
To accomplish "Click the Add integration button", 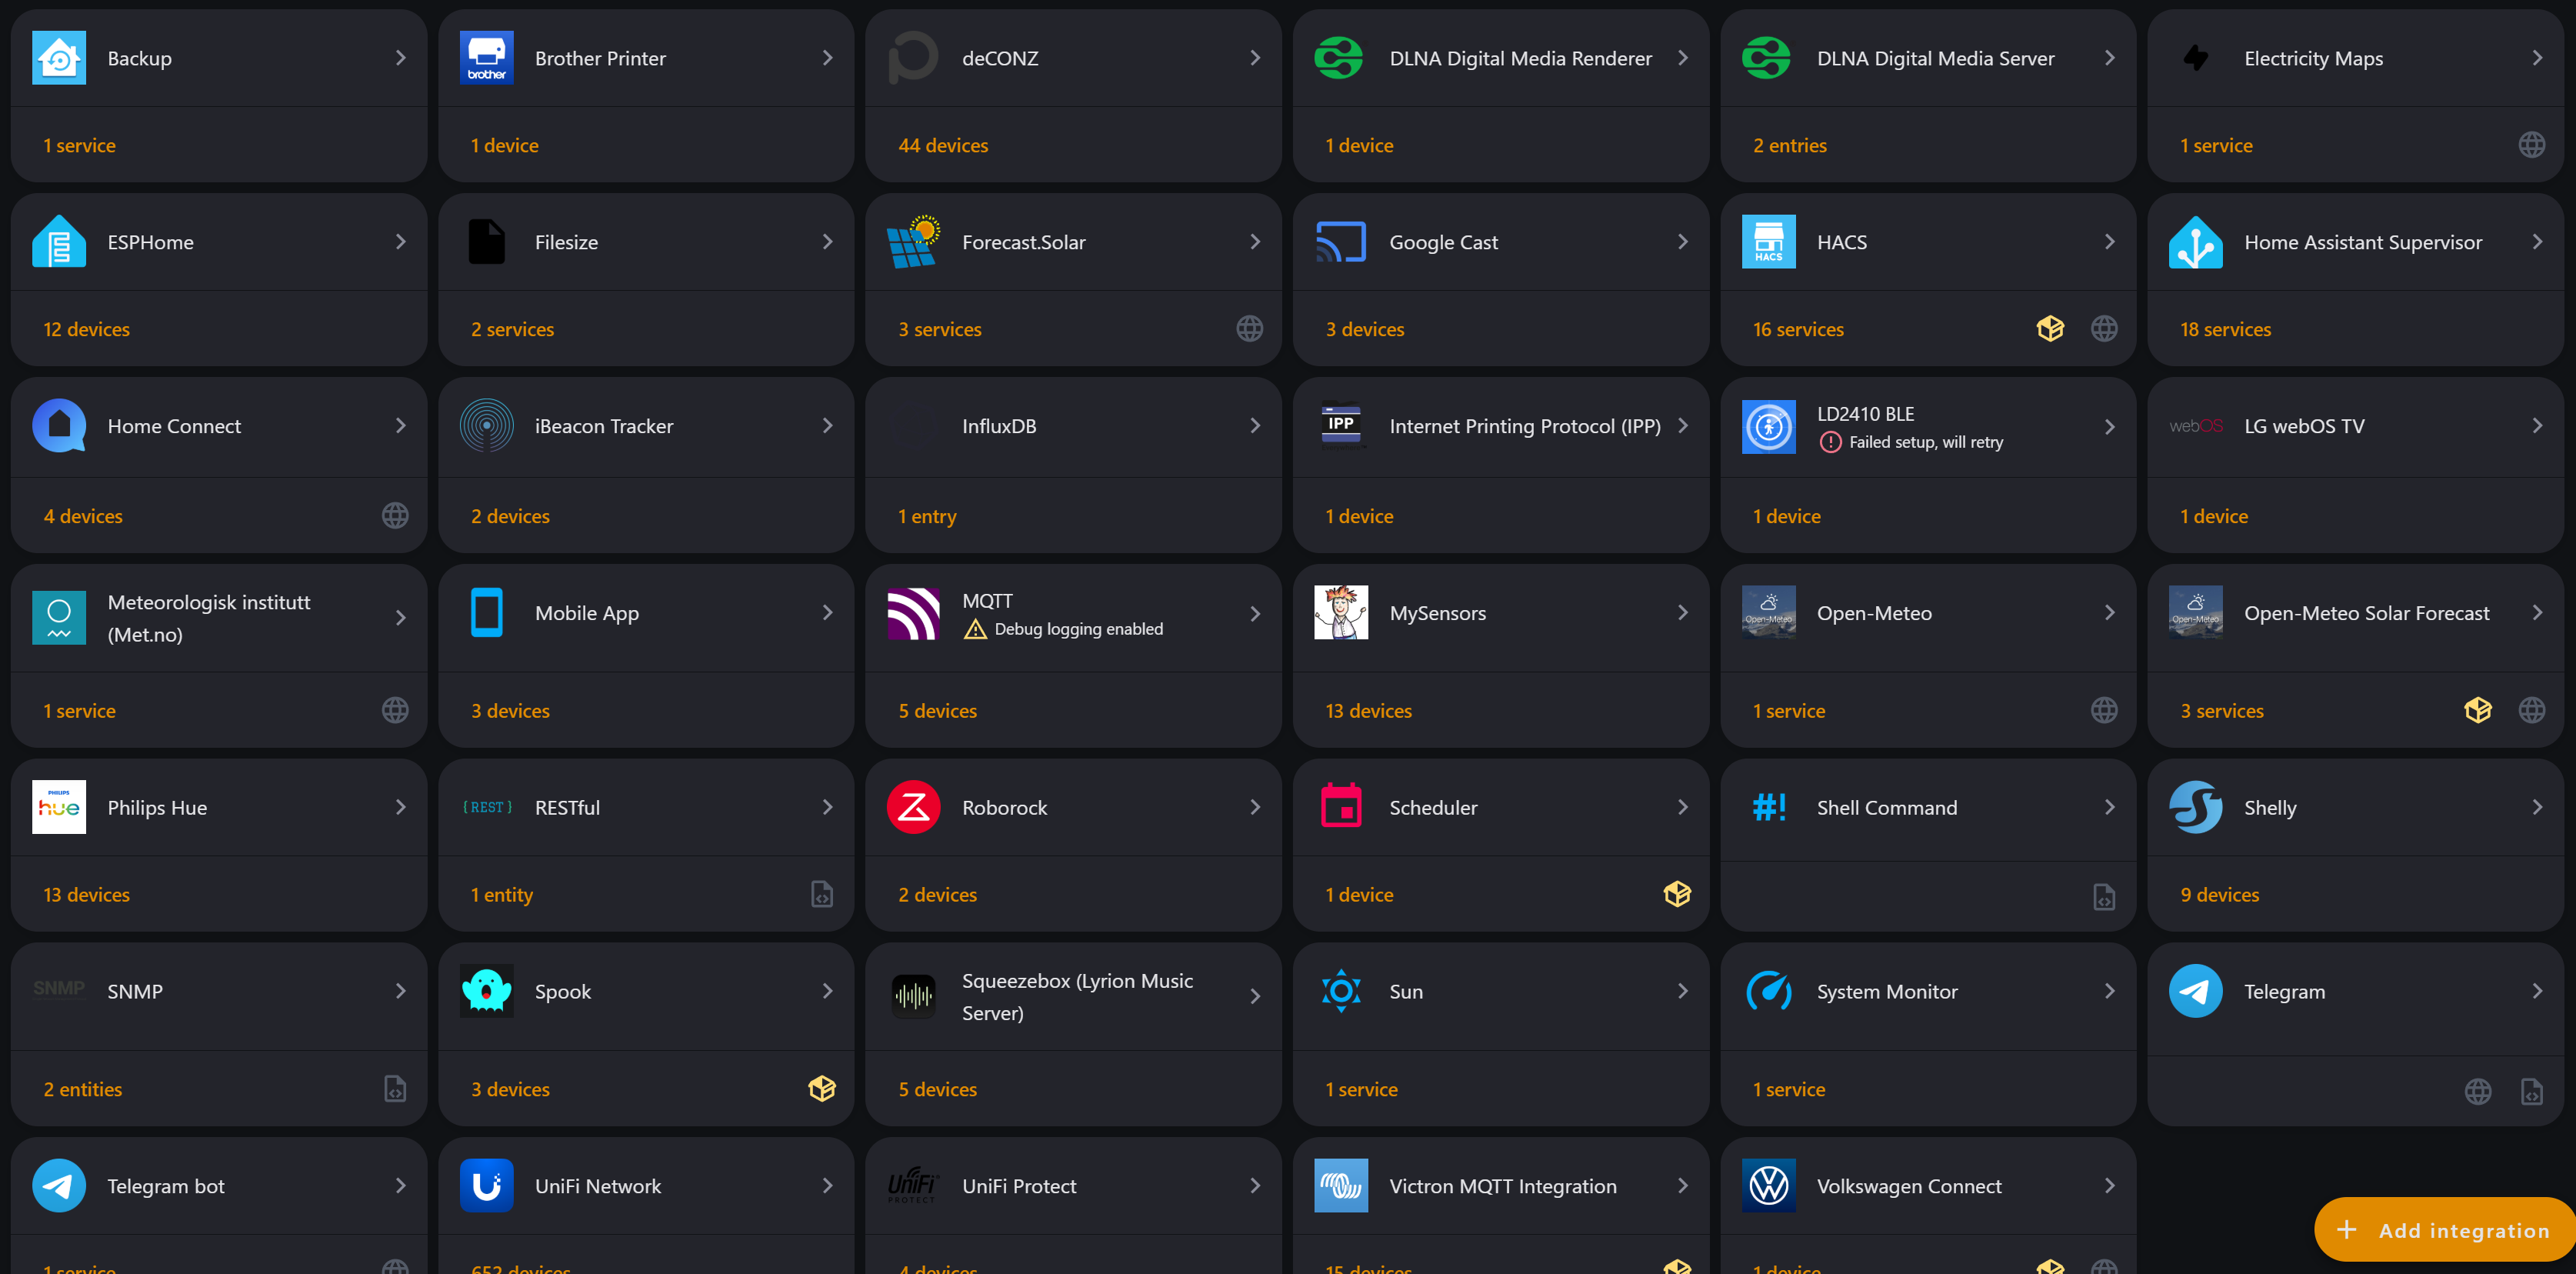I will (2445, 1230).
